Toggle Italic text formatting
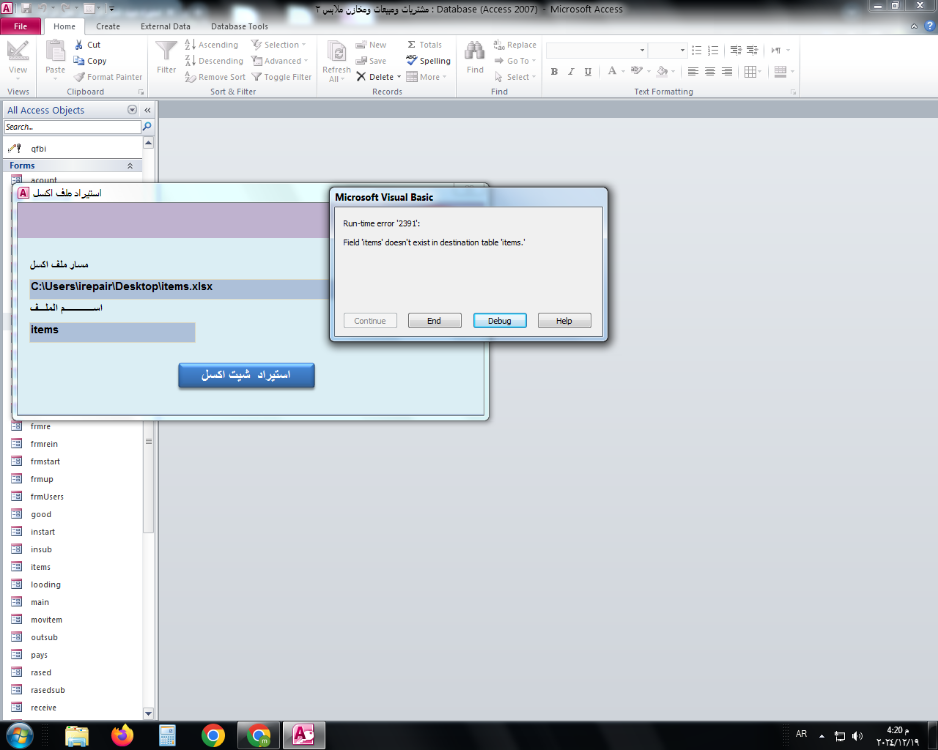 click(571, 72)
